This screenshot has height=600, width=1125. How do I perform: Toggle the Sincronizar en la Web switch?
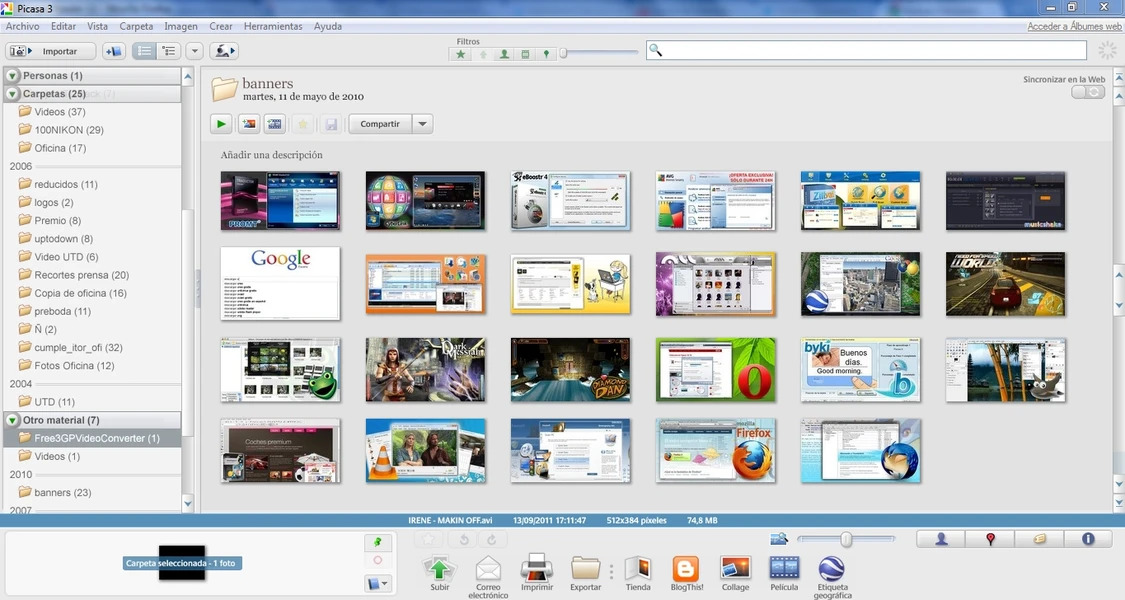1088,92
